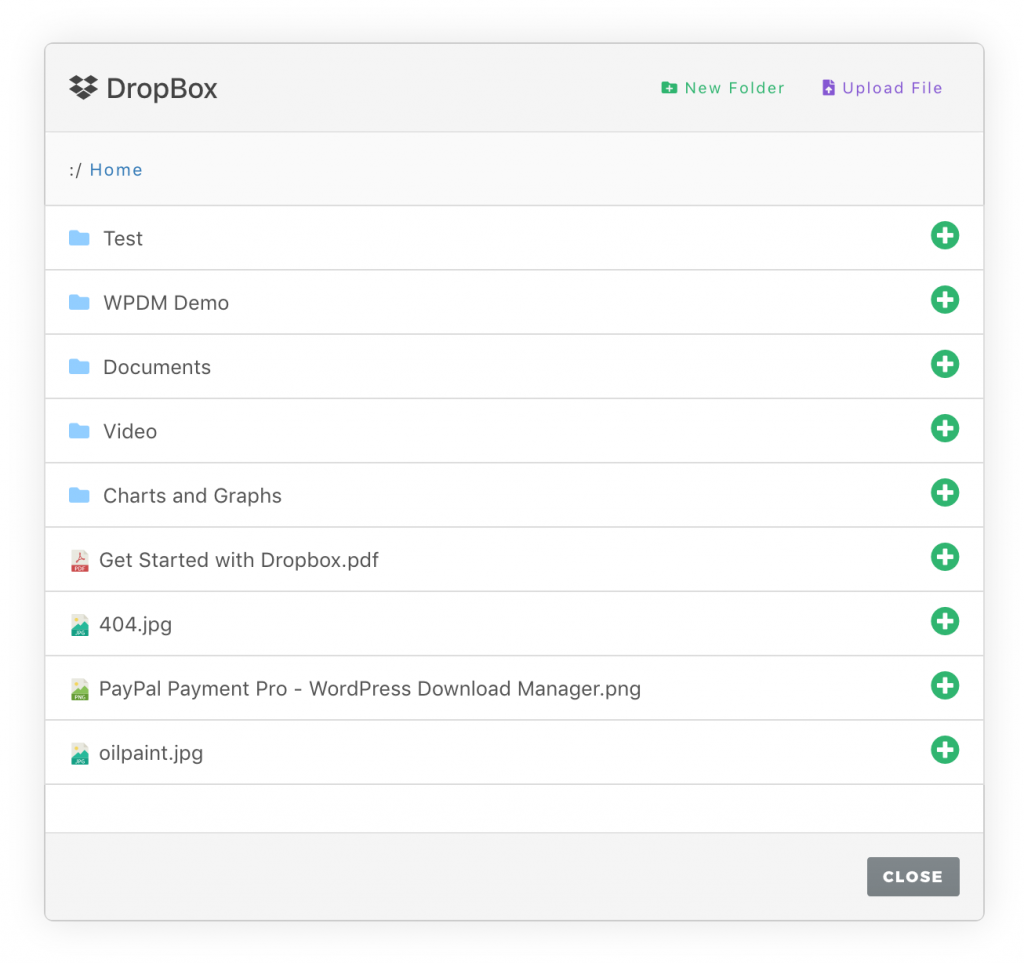Screen dimensions: 1024x963
Task: Click the Dropbox logo icon
Action: 83,88
